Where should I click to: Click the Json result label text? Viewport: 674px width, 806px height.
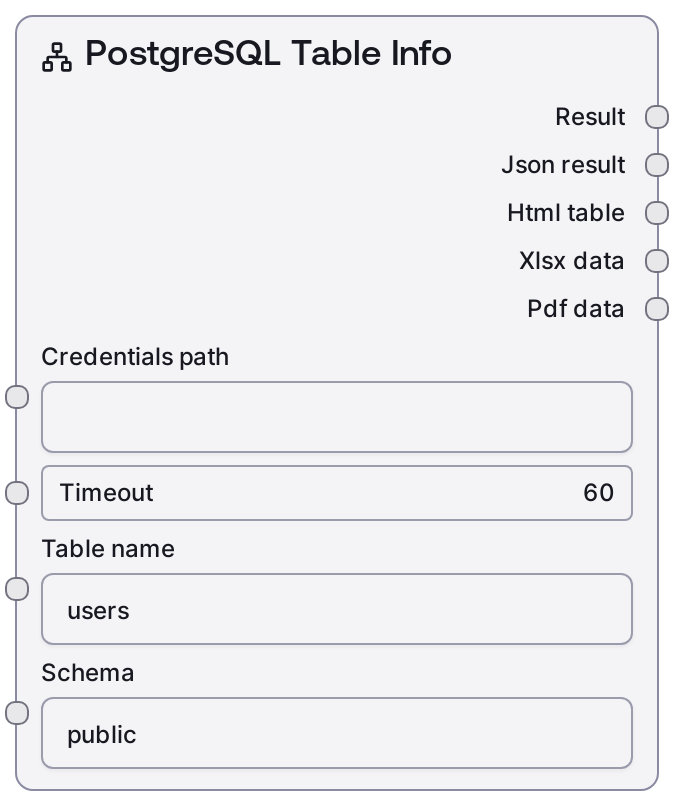coord(563,165)
